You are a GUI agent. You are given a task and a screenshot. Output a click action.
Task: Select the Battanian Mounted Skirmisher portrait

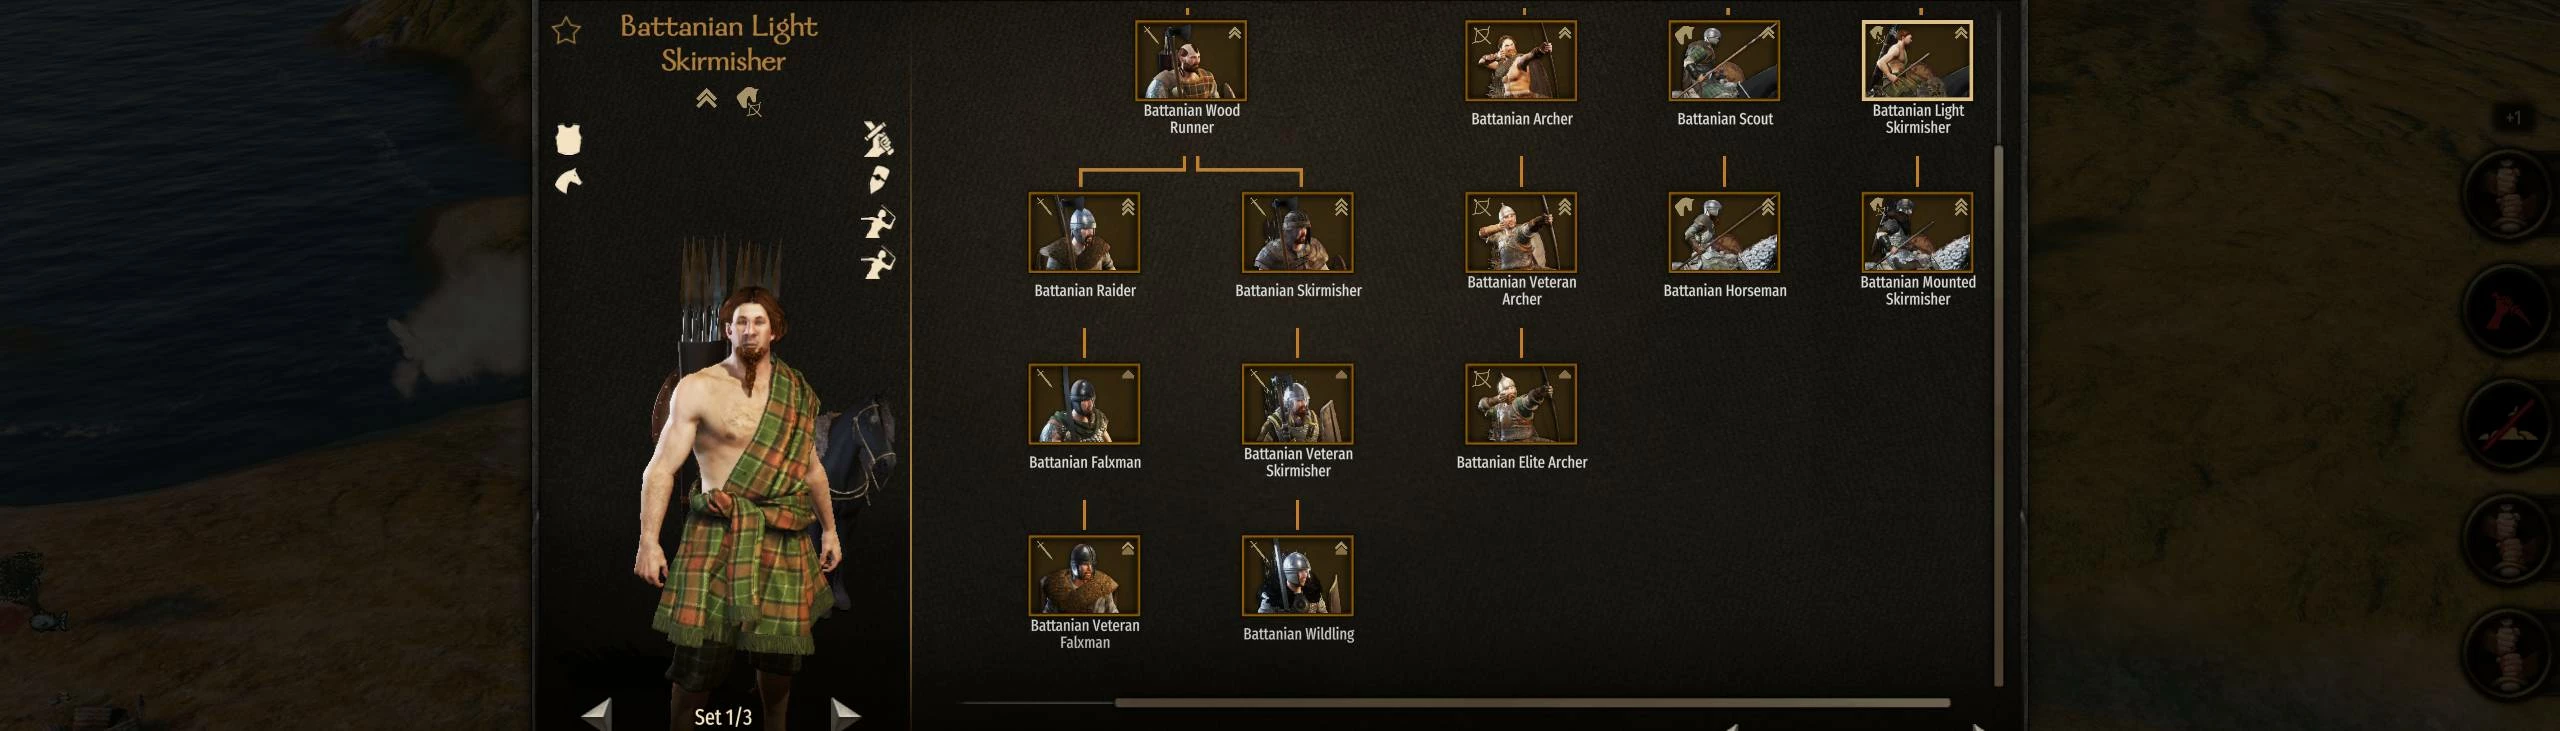[x=1917, y=232]
